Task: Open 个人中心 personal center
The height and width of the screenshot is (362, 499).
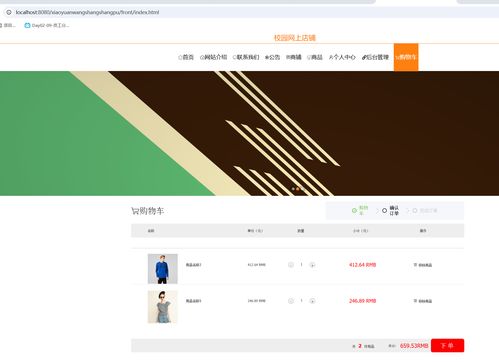Action: click(342, 57)
